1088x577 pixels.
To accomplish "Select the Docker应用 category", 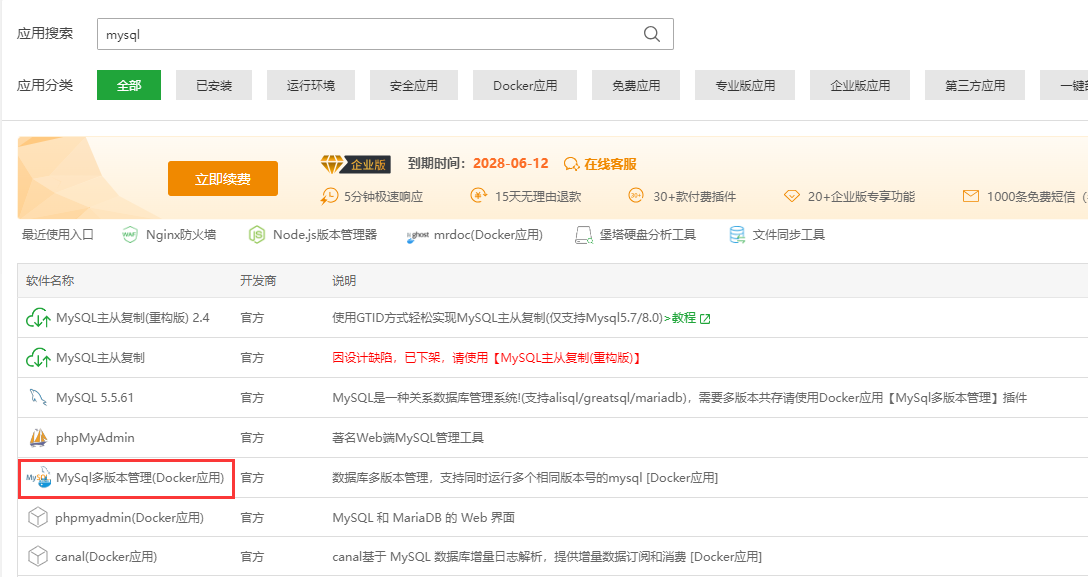I will 525,85.
